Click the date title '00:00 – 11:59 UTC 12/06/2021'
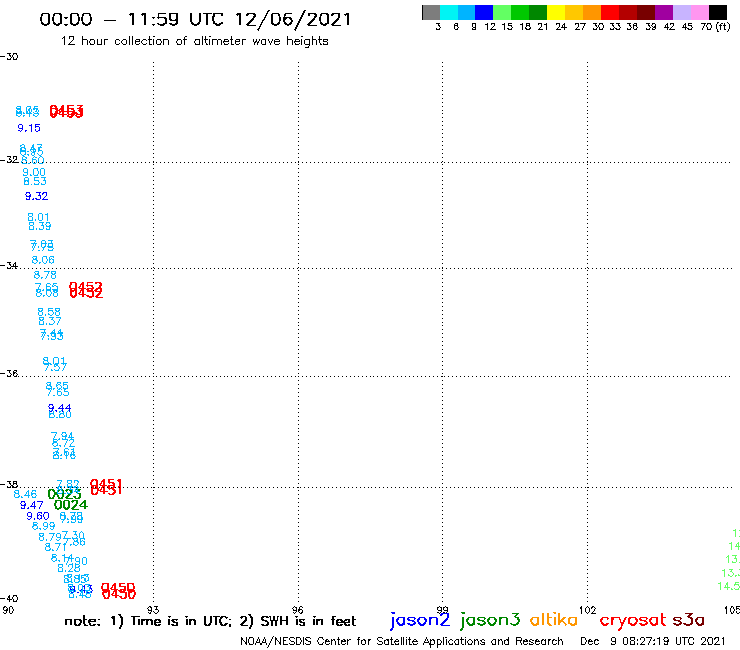 [195, 20]
